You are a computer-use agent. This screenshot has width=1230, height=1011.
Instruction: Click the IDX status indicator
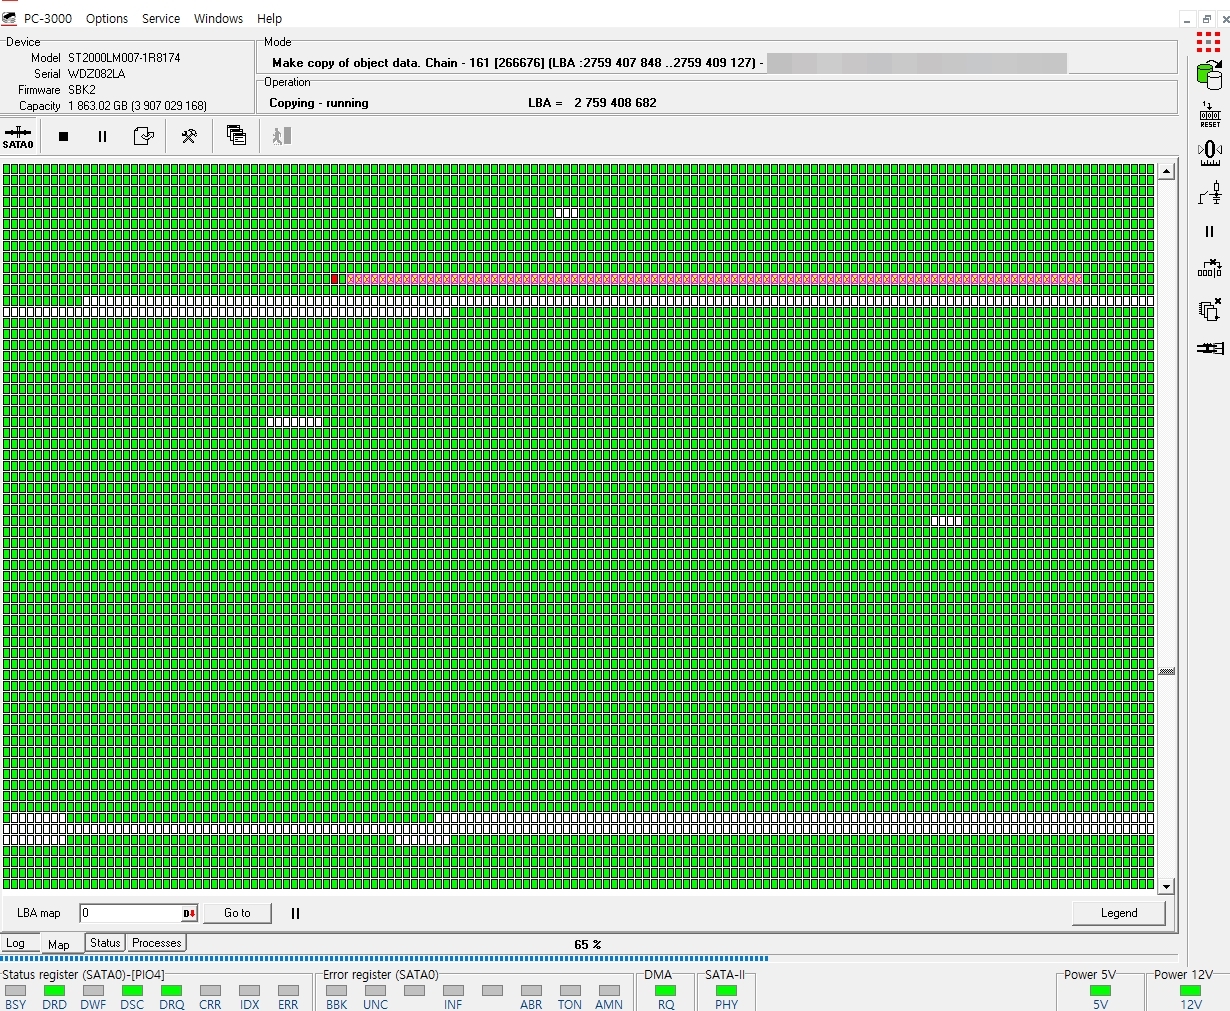tap(249, 991)
